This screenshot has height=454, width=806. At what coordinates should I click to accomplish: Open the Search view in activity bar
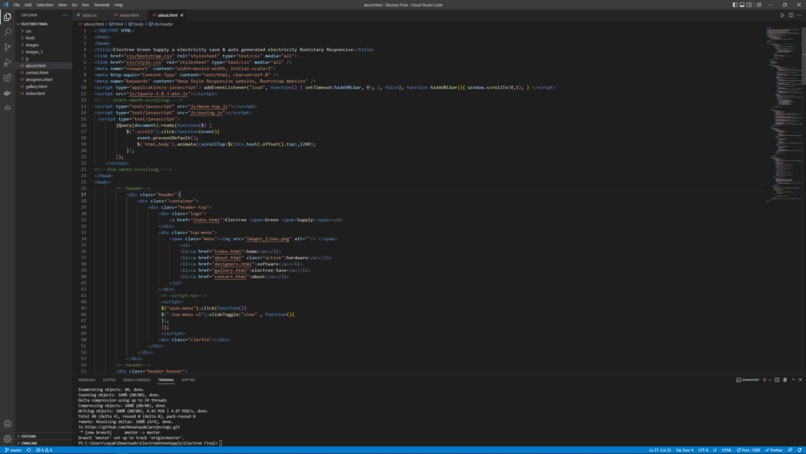point(7,32)
